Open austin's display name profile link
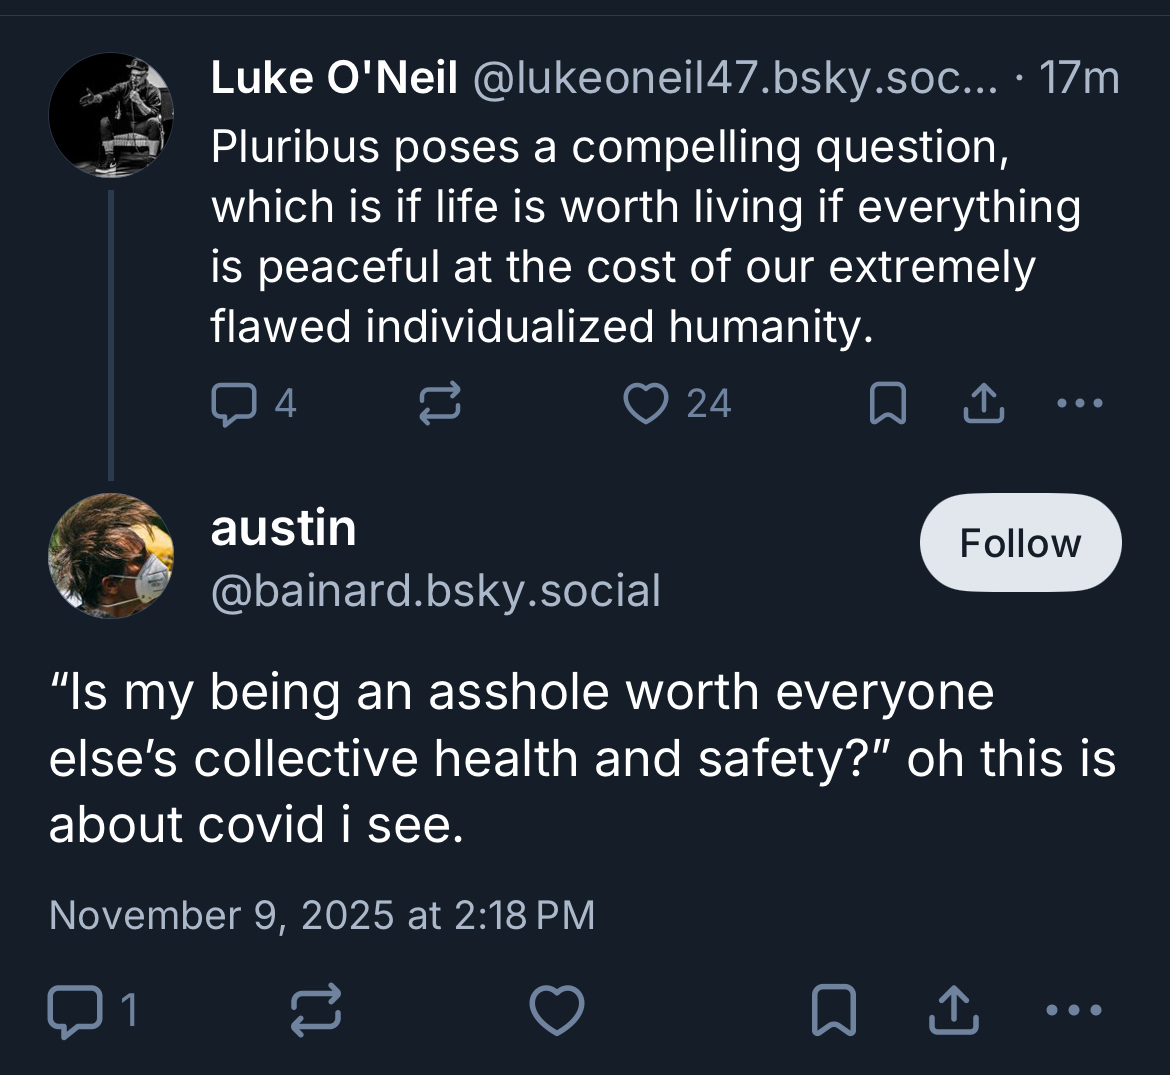Screen dimensions: 1170x1075 point(283,528)
